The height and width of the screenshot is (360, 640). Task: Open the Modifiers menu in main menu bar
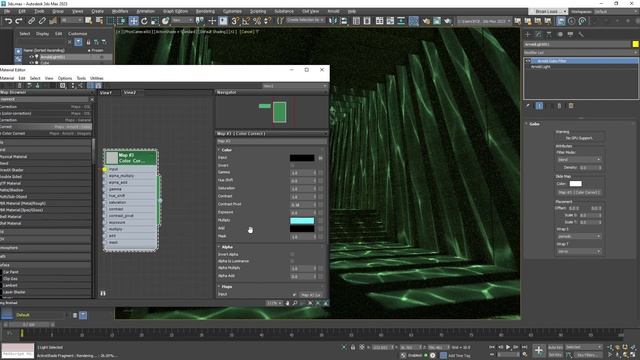tap(120, 11)
